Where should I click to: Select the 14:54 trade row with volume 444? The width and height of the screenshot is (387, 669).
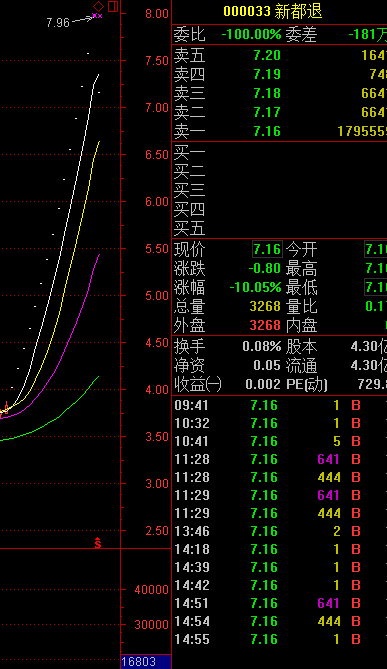279,621
